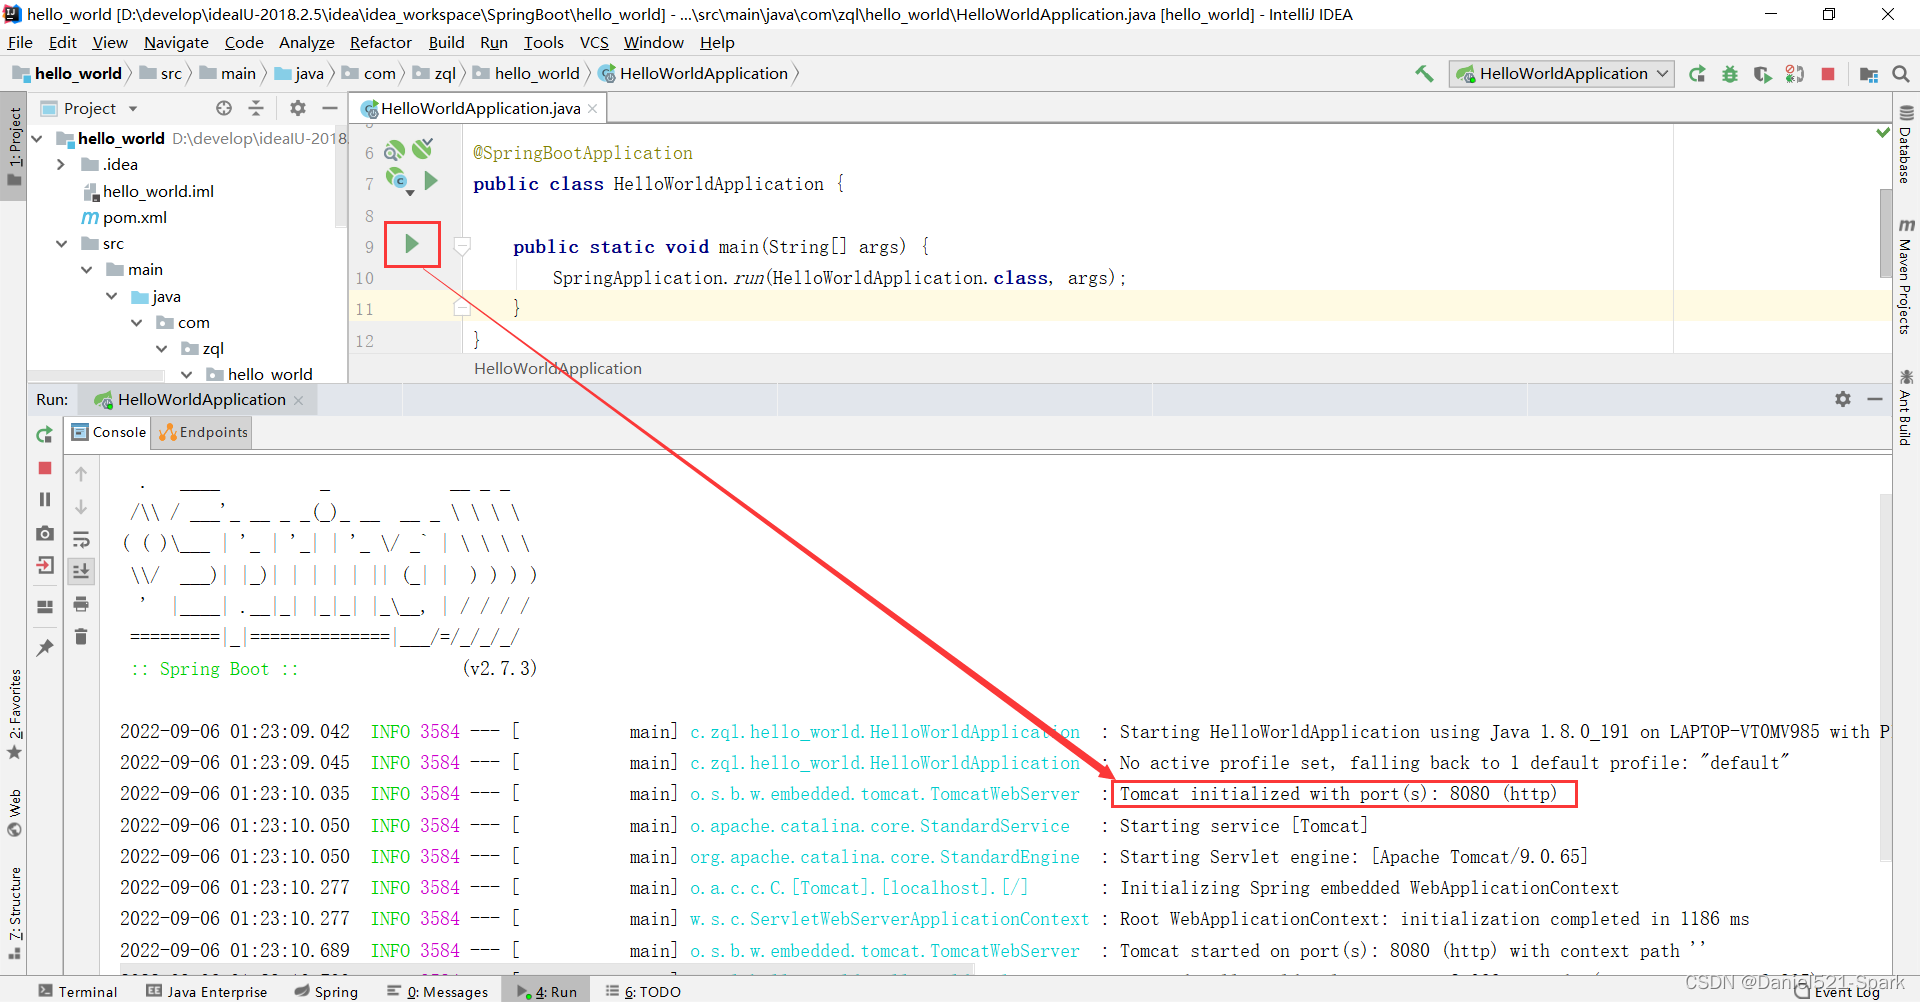Toggle scroll to end in the console

tap(81, 571)
